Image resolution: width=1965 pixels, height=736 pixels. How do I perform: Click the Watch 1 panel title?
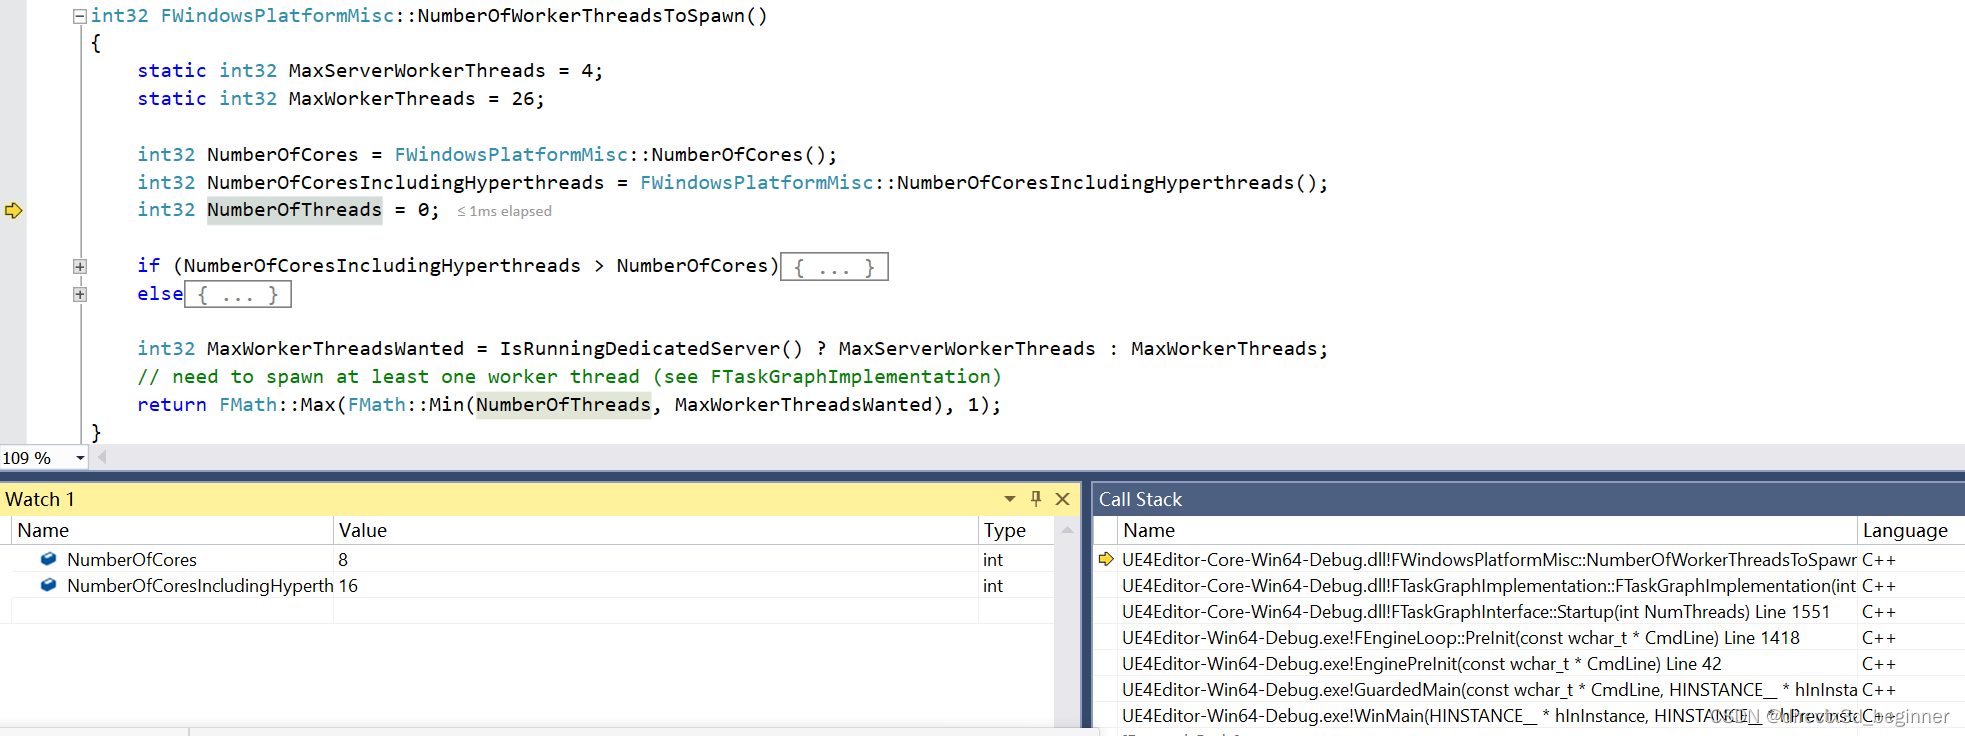[x=40, y=499]
